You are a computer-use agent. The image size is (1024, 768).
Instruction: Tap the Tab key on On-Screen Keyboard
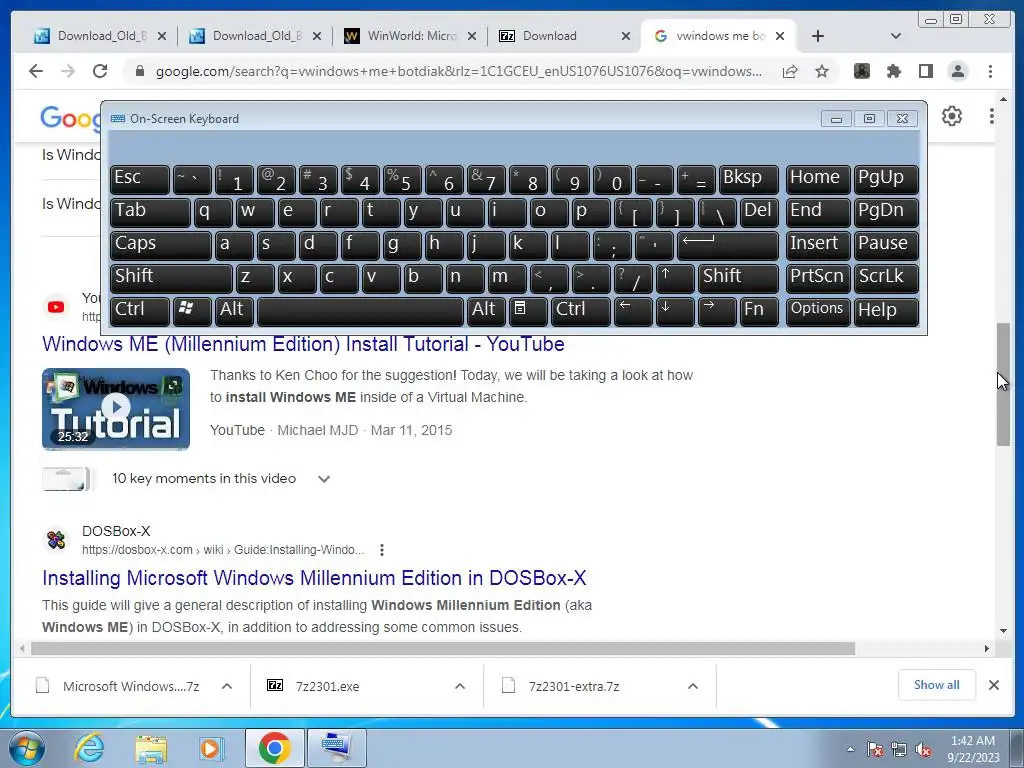click(150, 212)
